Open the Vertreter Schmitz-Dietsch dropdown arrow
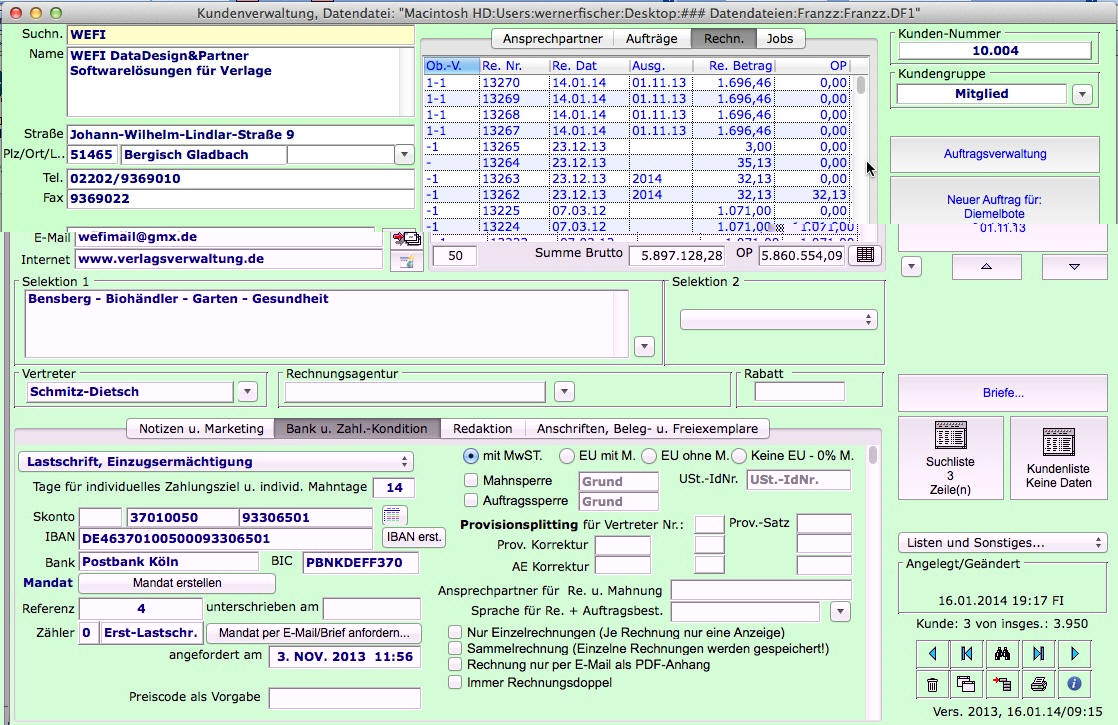1118x725 pixels. [247, 392]
